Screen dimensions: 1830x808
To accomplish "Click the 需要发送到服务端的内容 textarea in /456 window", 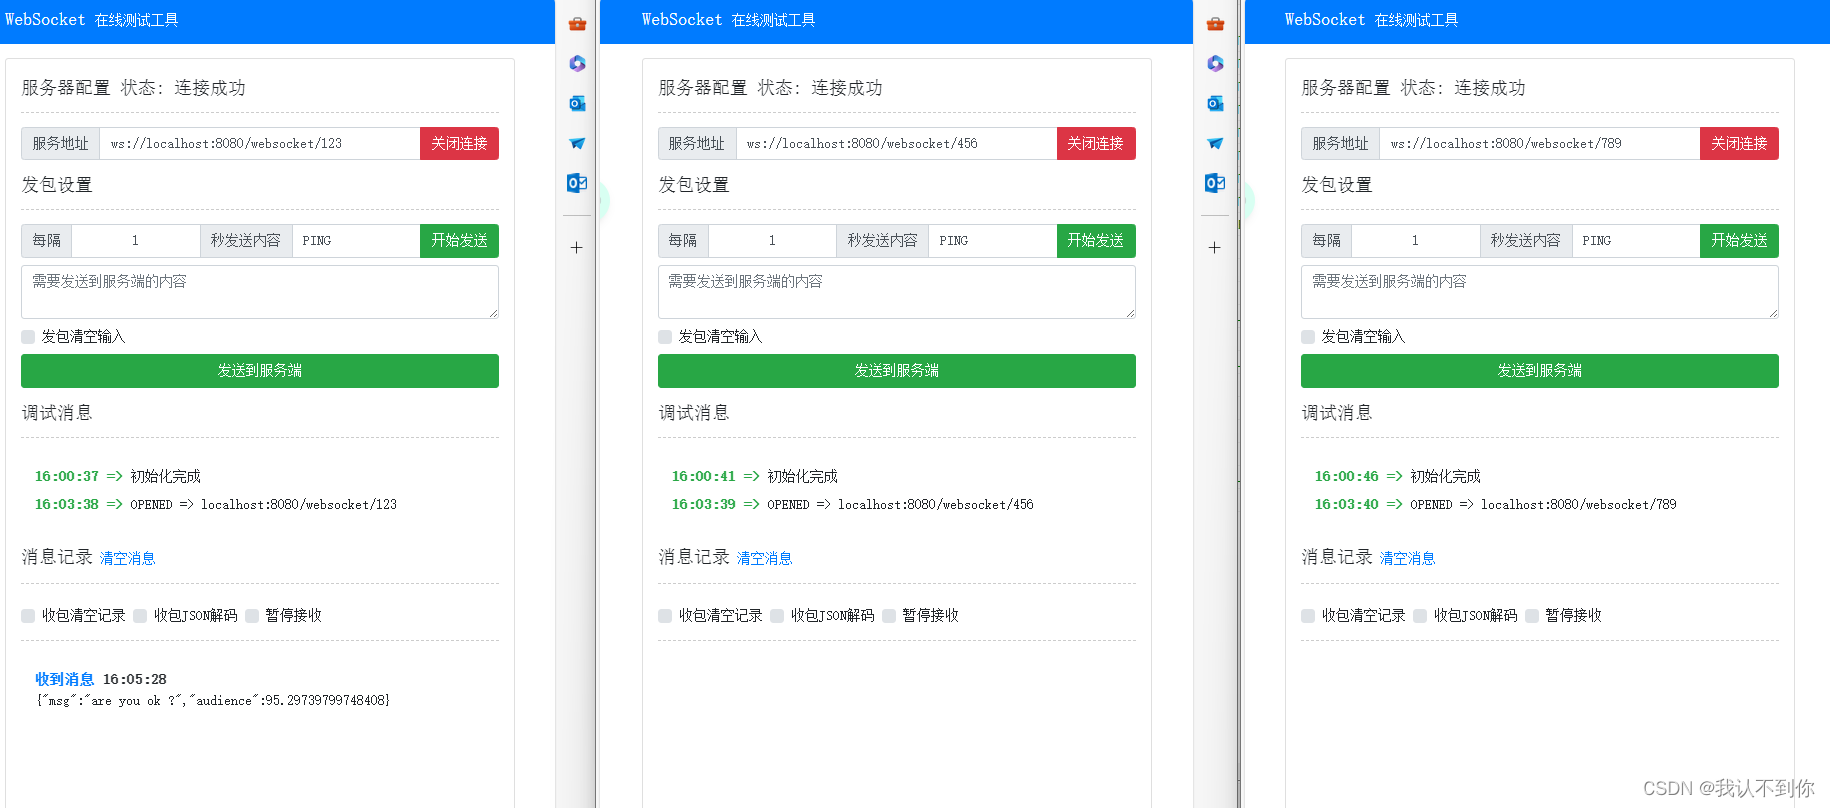I will point(897,292).
